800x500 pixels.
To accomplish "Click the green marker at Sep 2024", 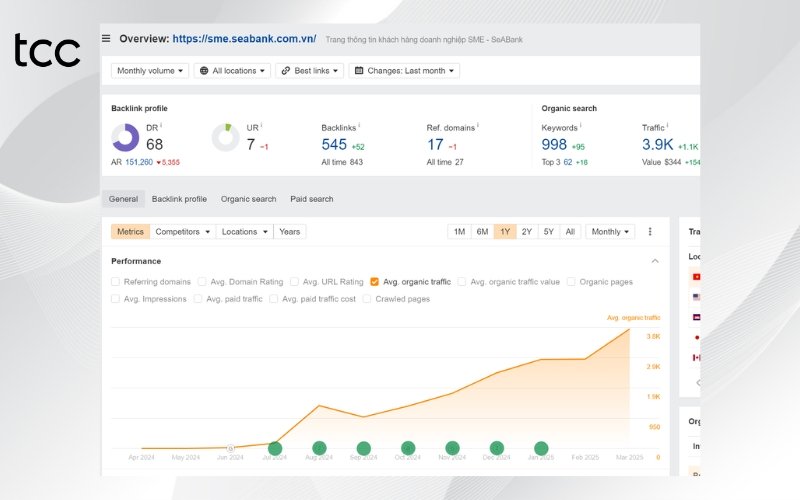I will 364,448.
